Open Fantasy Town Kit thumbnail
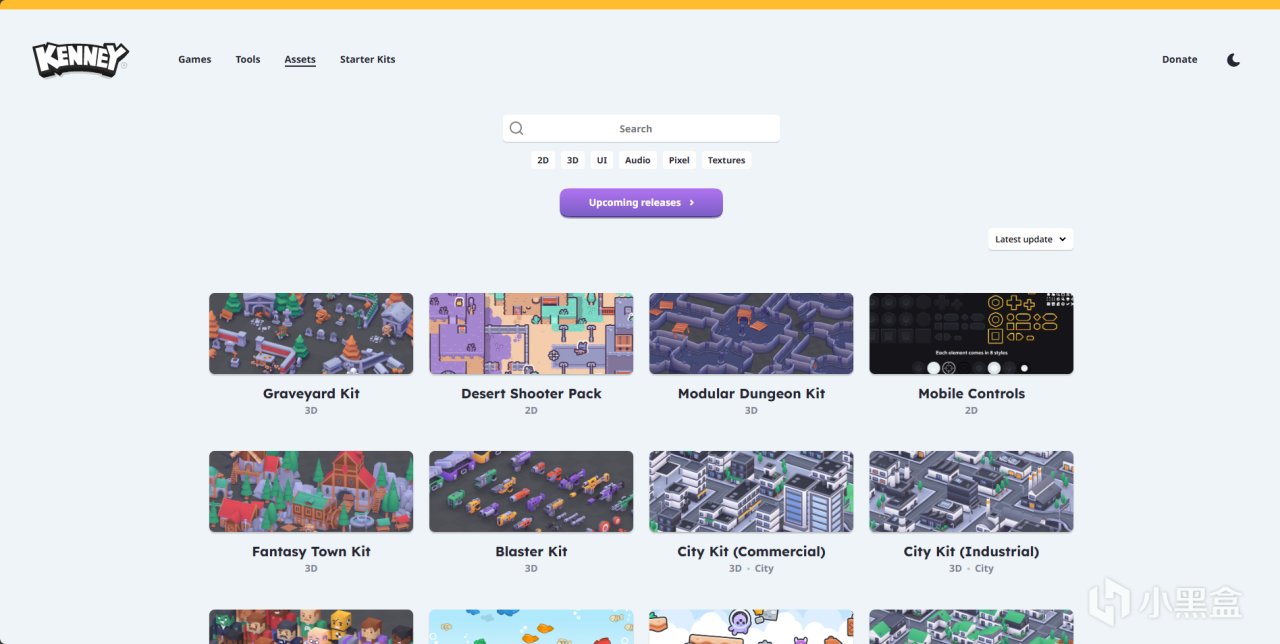Viewport: 1280px width, 644px height. point(311,492)
